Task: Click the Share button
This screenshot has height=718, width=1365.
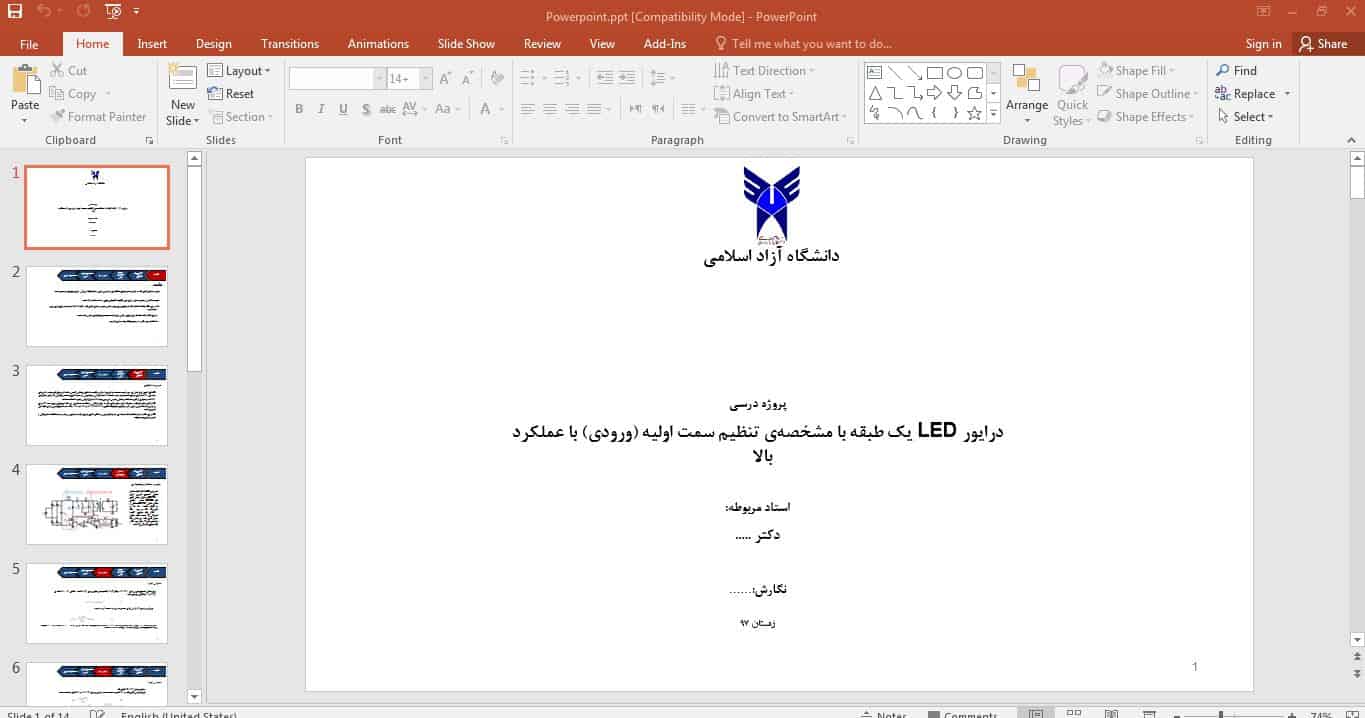Action: point(1323,44)
